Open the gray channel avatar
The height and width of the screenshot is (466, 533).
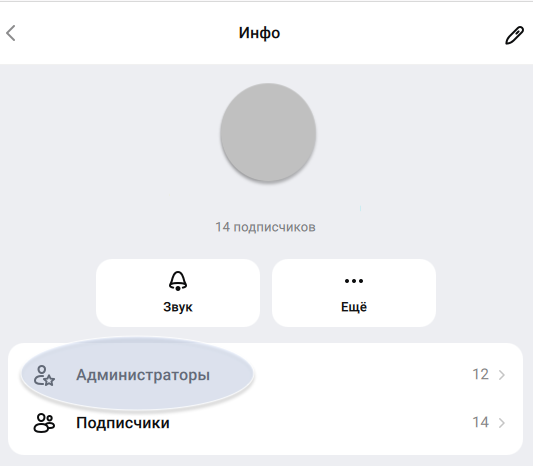[x=268, y=133]
